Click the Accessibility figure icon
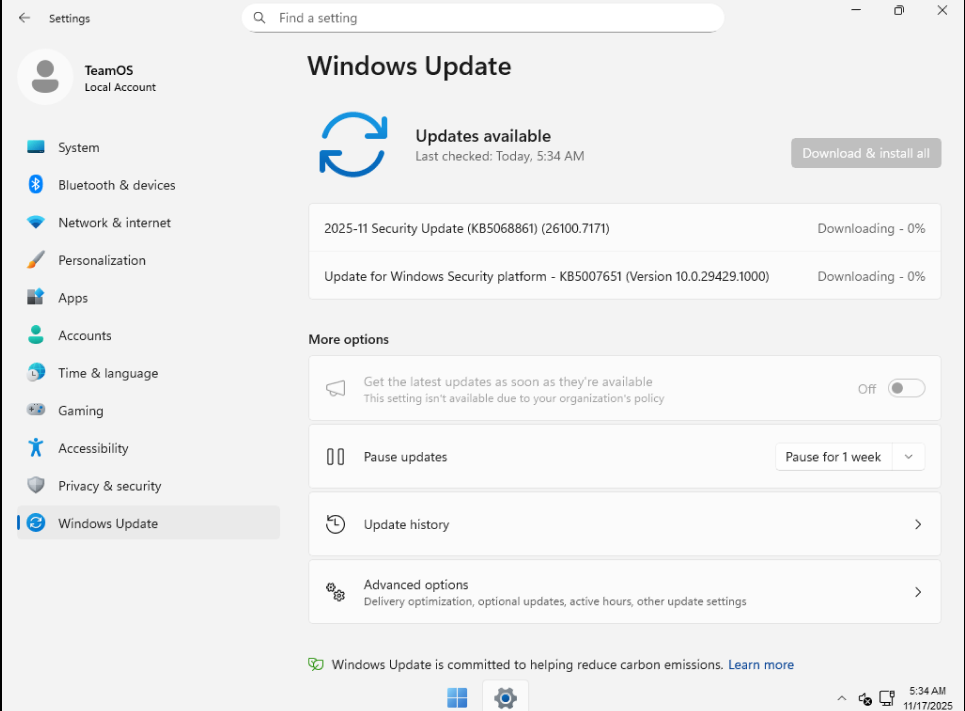 coord(36,448)
